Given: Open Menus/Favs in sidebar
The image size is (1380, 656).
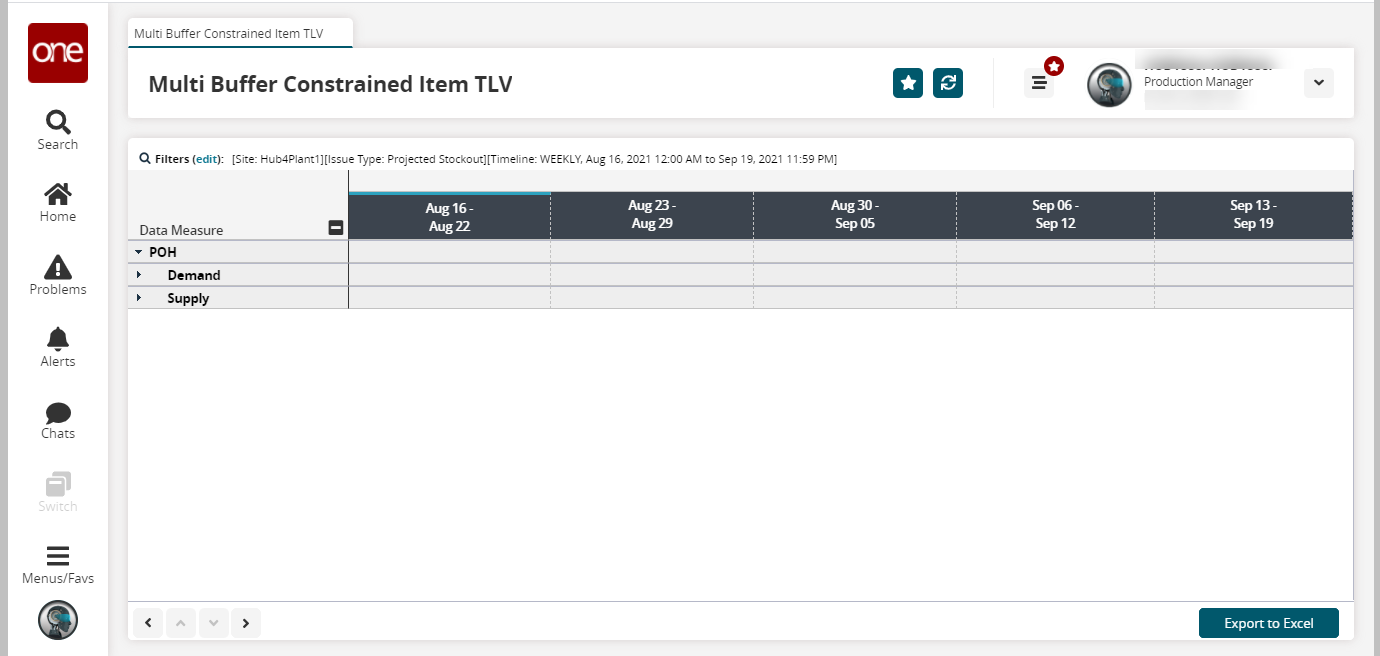Looking at the screenshot, I should click(x=58, y=565).
